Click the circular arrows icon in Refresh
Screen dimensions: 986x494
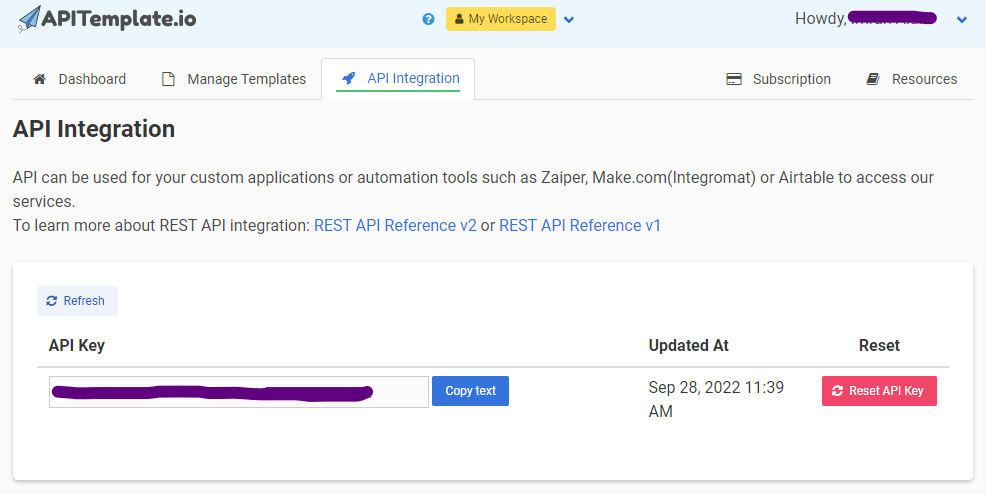pos(52,301)
